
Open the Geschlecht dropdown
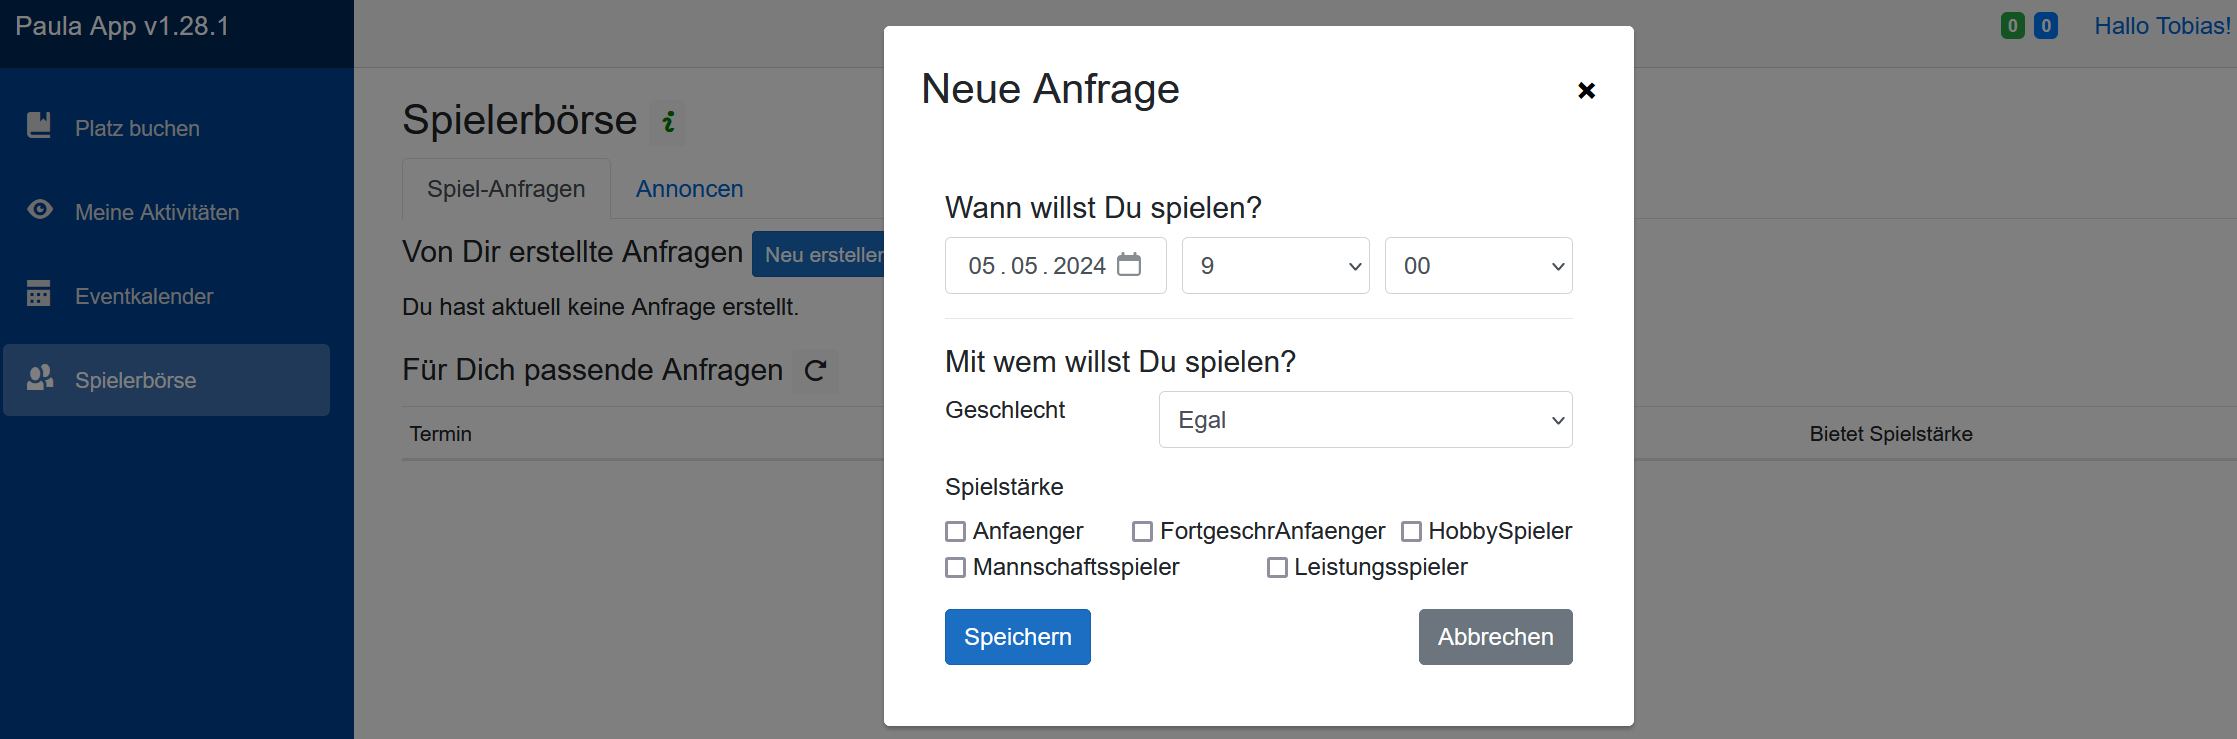(x=1365, y=420)
